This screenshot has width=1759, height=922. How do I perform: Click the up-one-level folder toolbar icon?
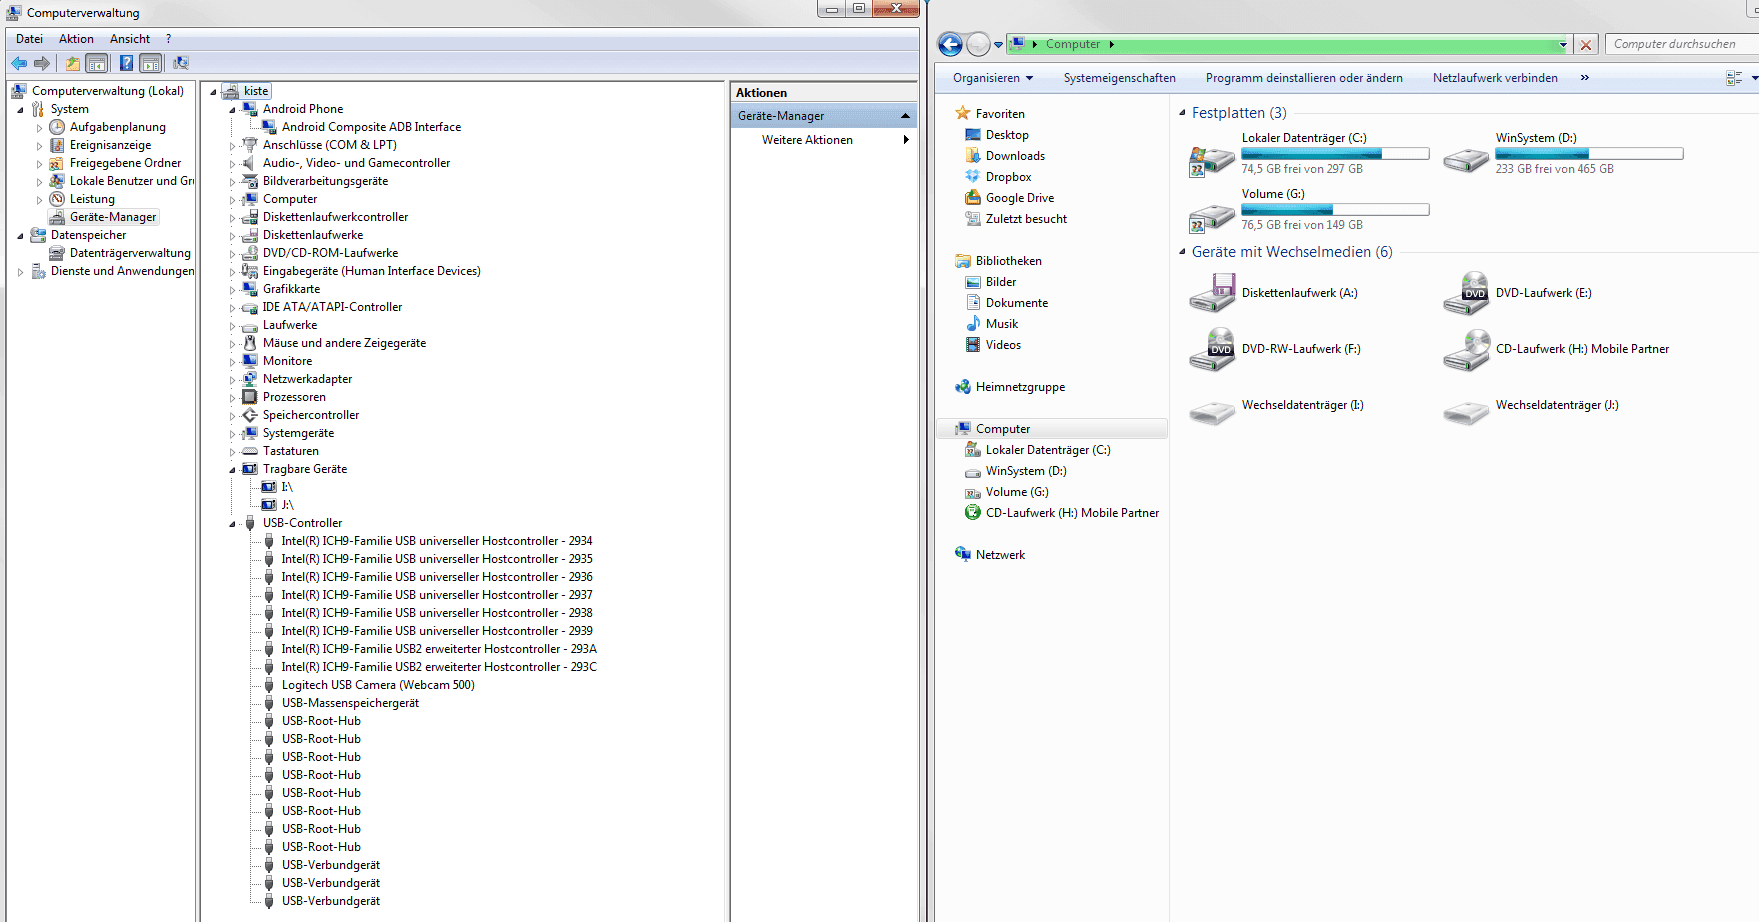[x=73, y=63]
